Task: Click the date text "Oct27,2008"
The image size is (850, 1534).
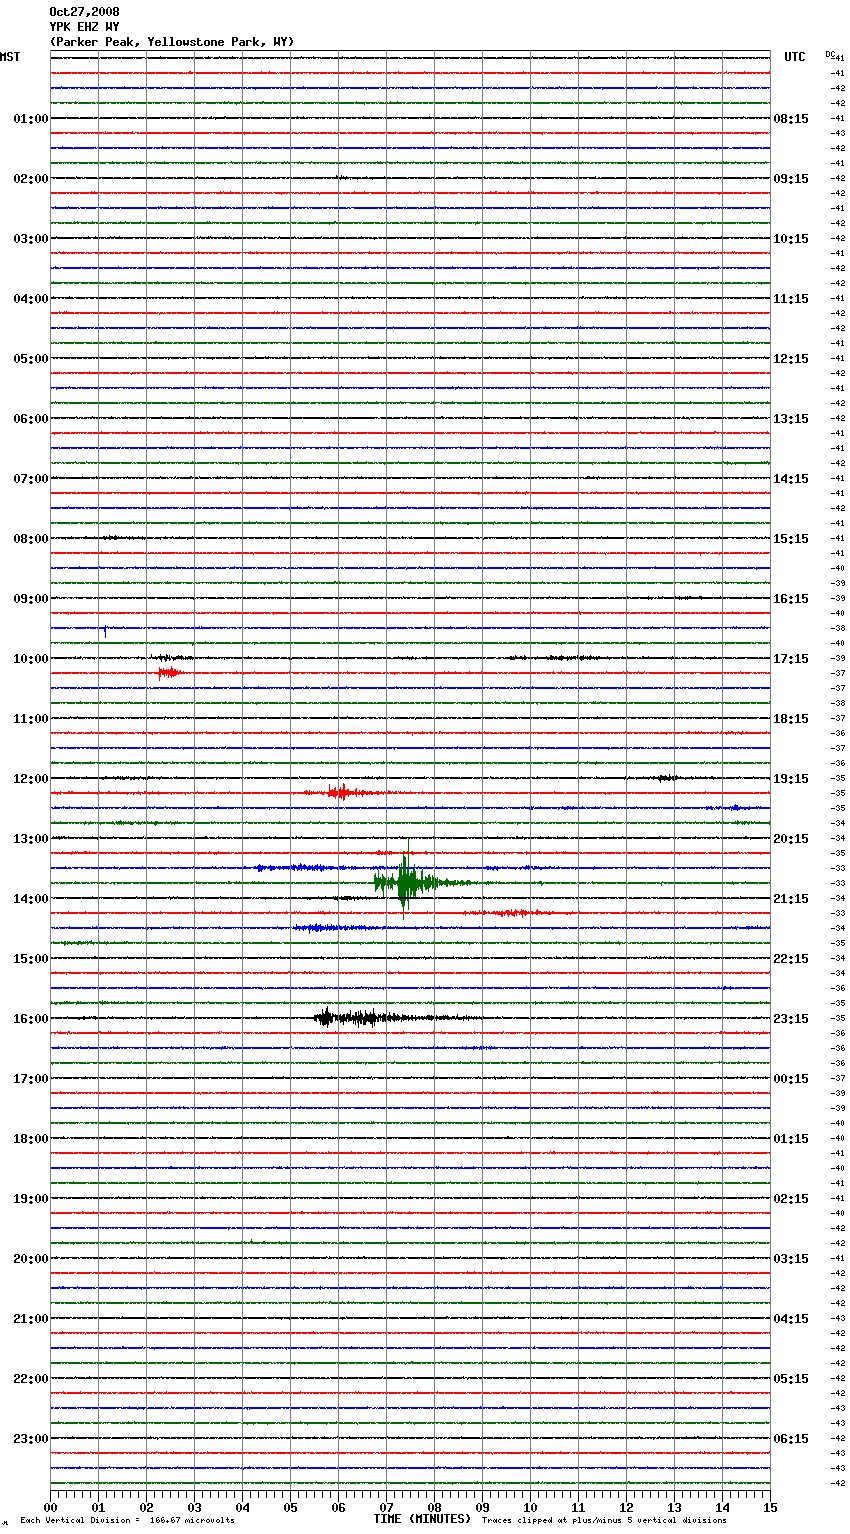Action: click(x=84, y=12)
